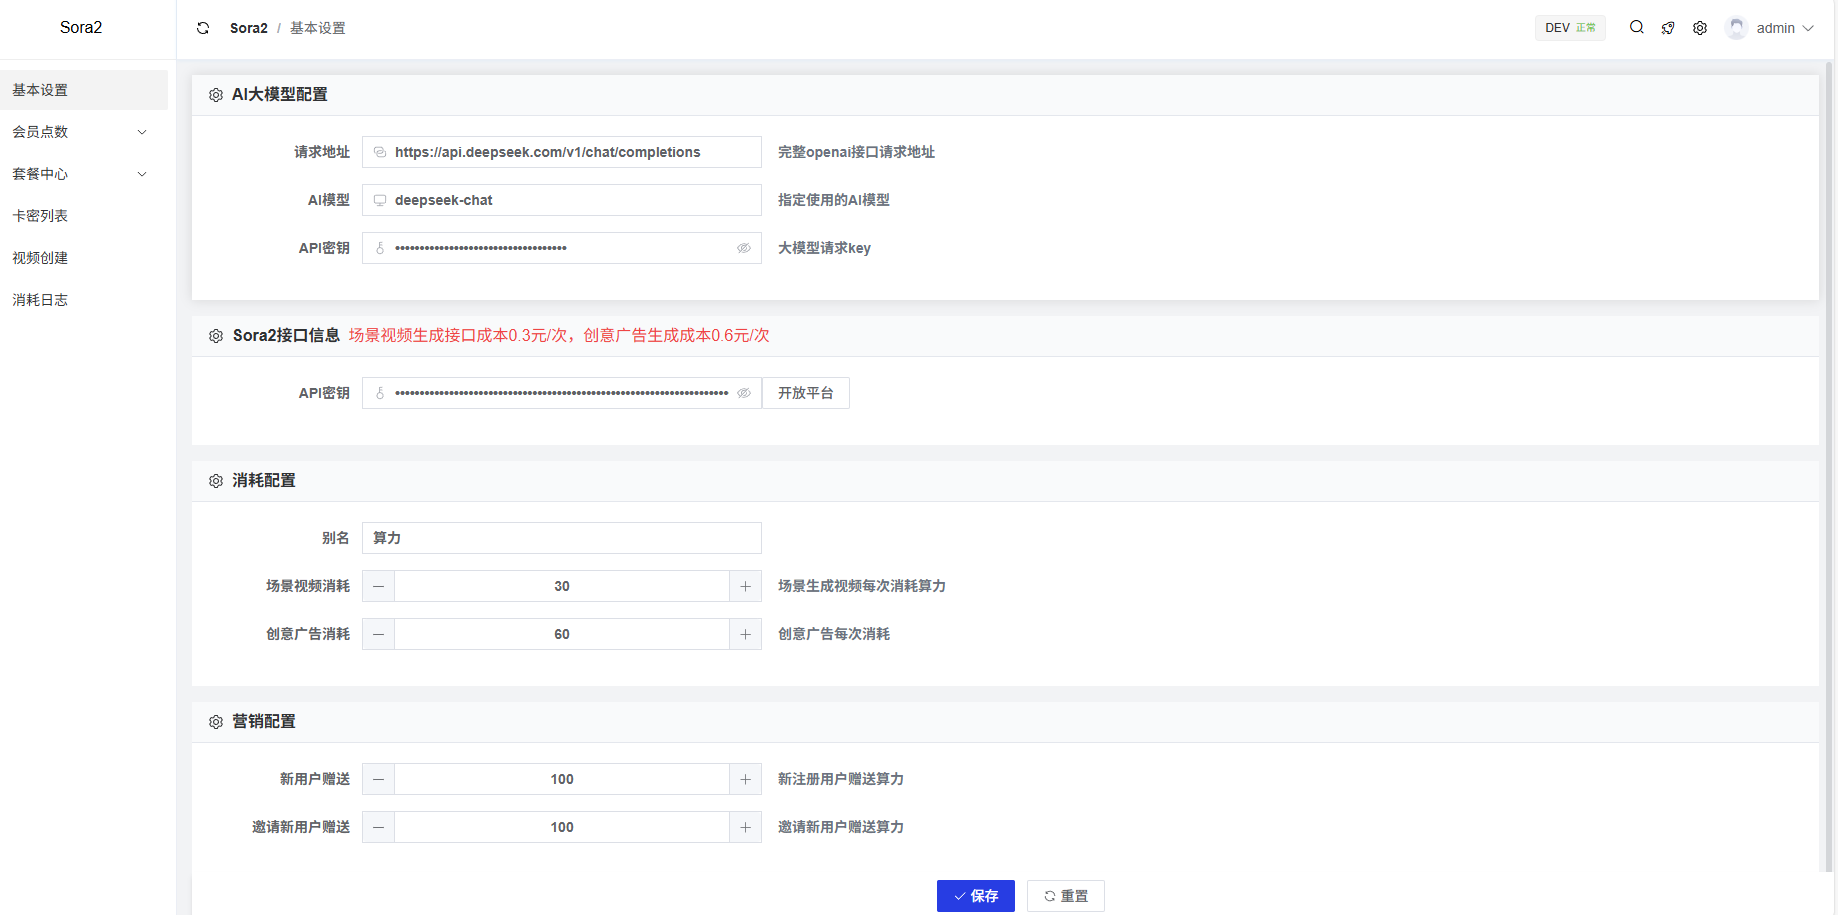The height and width of the screenshot is (915, 1838).
Task: Click the 保存 button
Action: tap(975, 896)
